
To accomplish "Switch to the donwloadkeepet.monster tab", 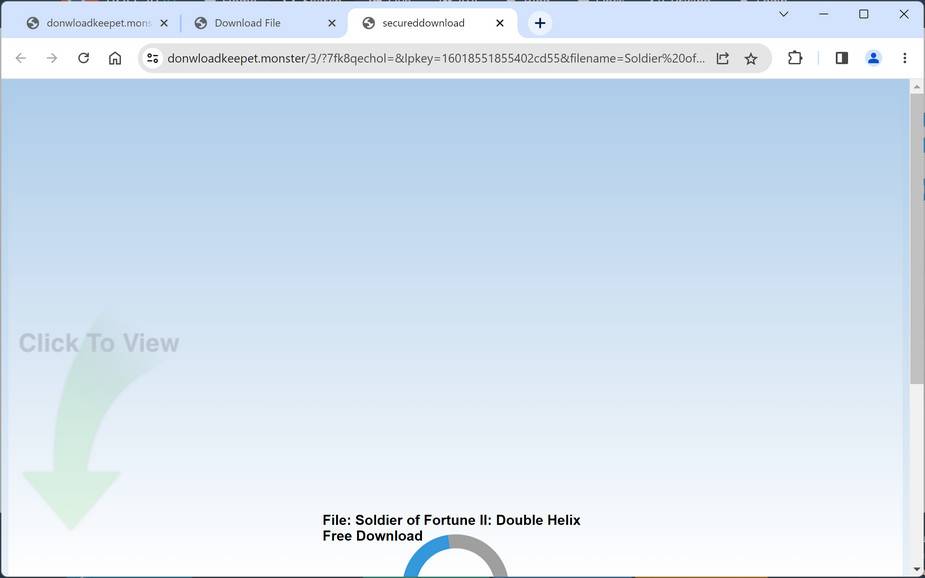I will 97,23.
